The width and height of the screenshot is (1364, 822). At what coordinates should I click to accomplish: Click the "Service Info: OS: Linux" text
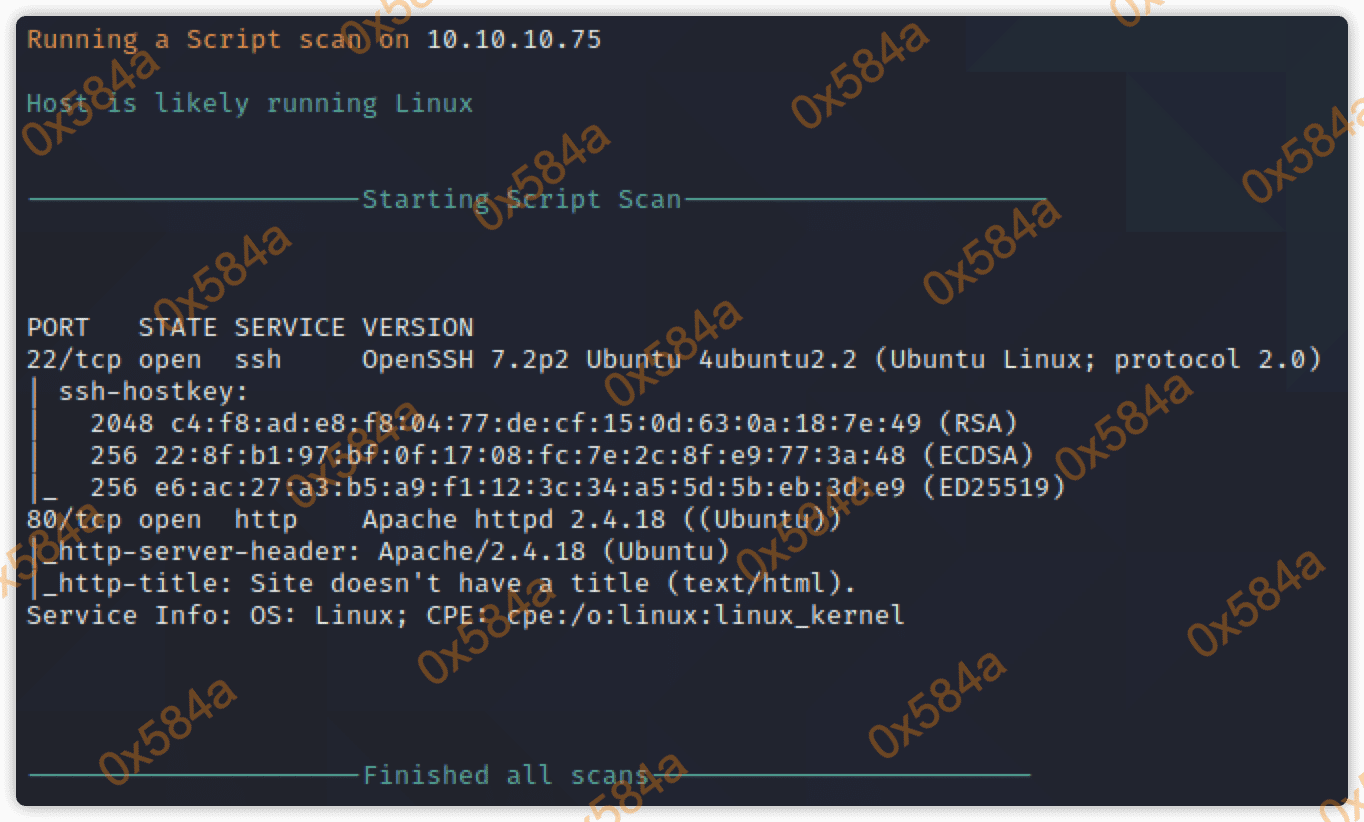pos(210,616)
